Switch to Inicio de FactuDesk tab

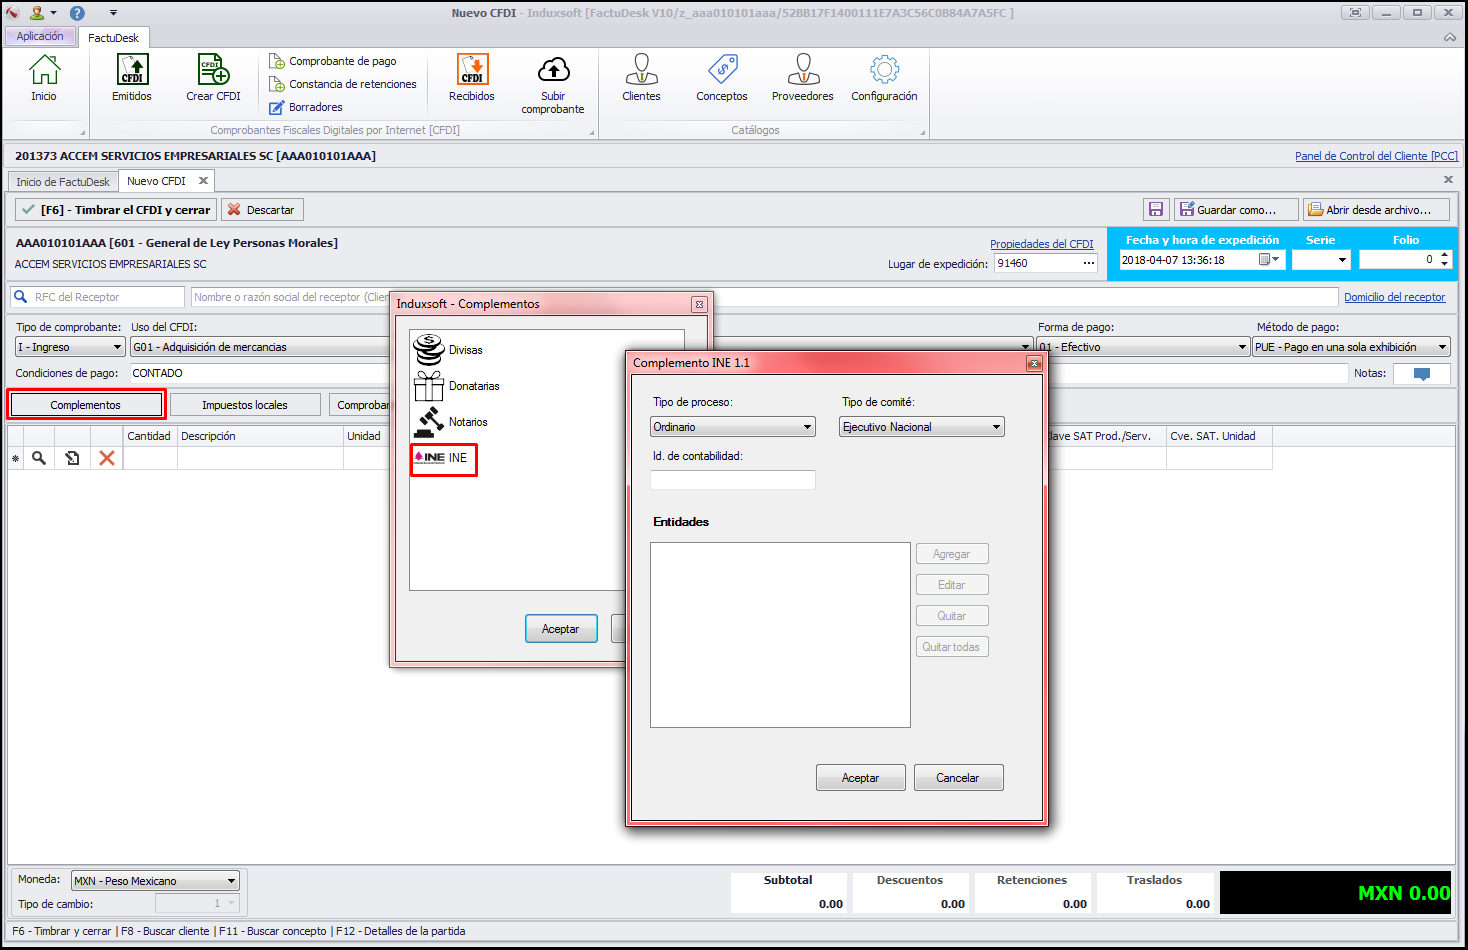tap(63, 182)
